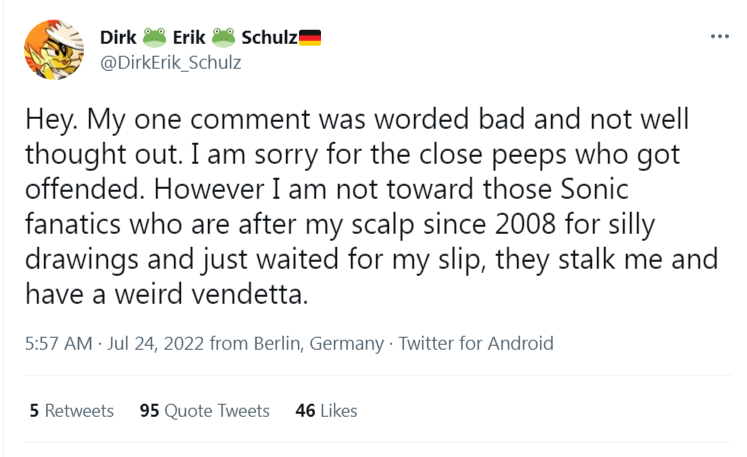Open the three-dot more options menu
Screen dimensions: 747x457
click(719, 36)
